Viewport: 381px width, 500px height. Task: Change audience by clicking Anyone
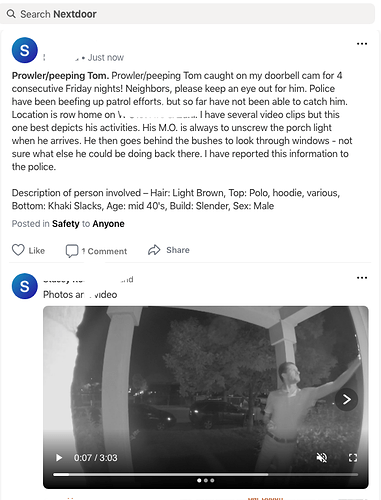108,224
